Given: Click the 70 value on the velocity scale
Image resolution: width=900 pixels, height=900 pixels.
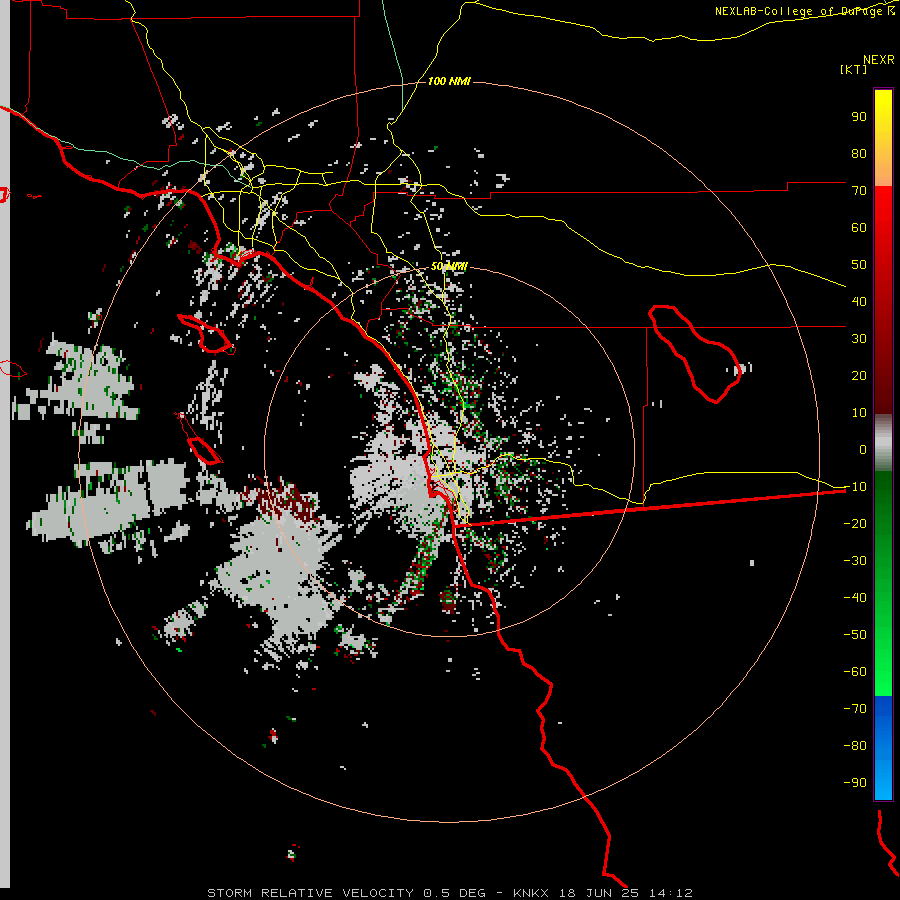Looking at the screenshot, I should [859, 191].
